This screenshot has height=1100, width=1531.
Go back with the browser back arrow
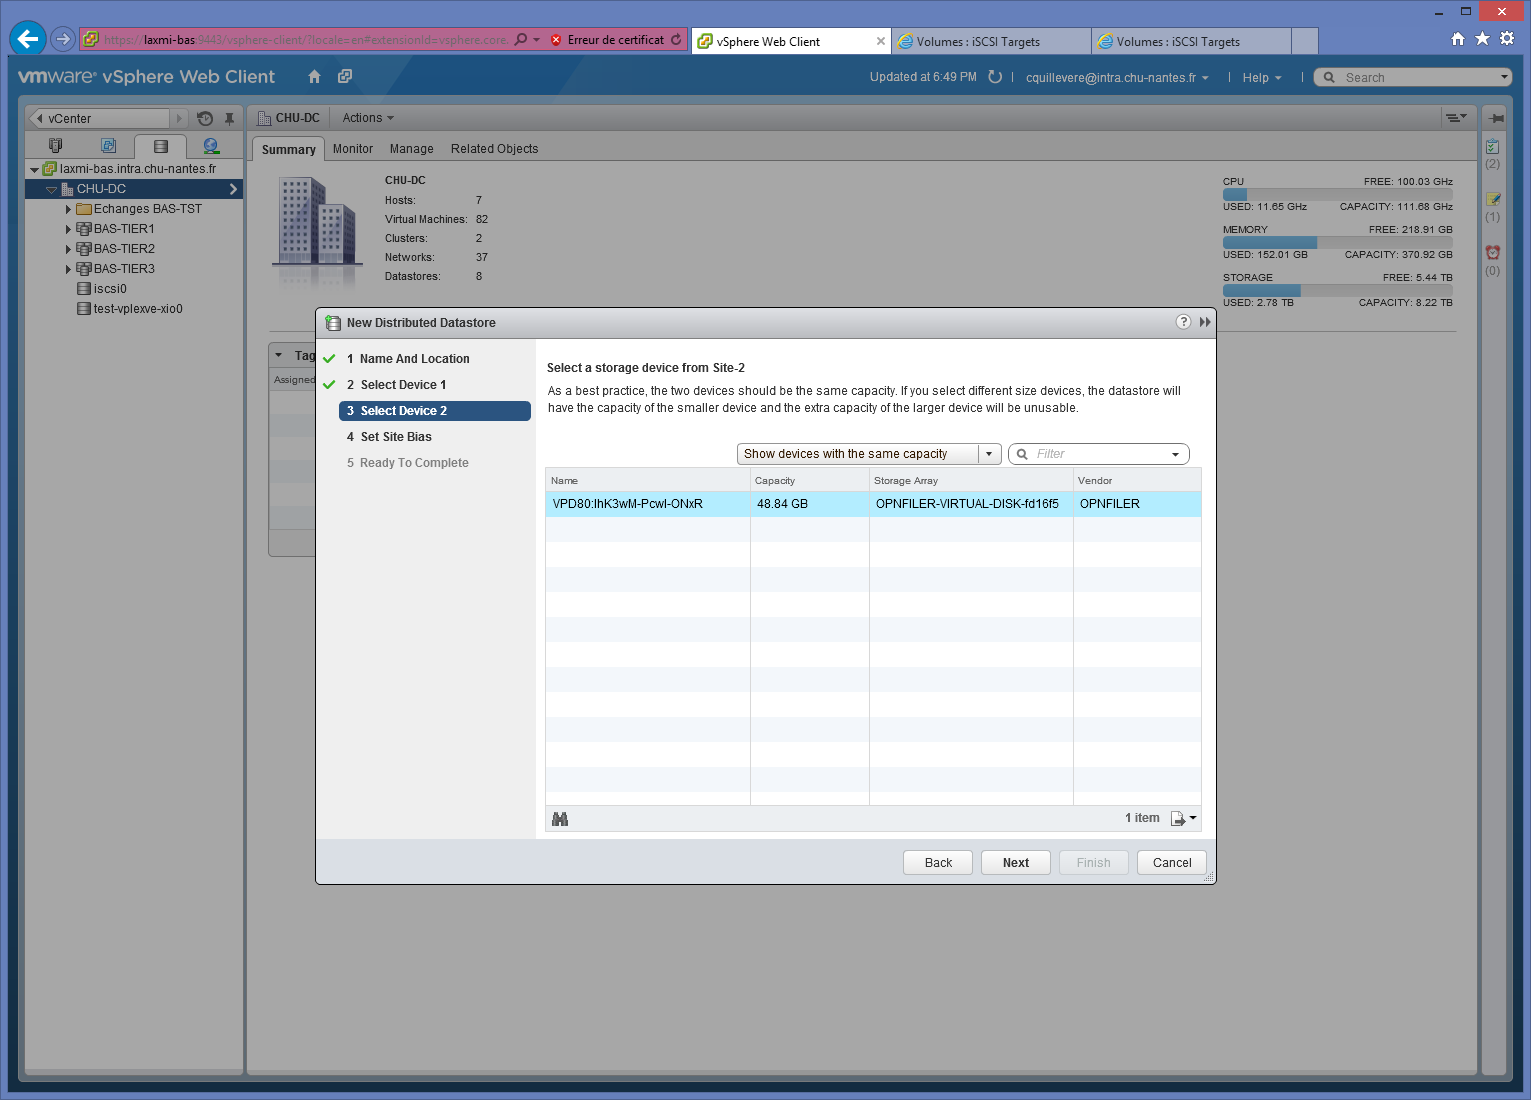pos(28,39)
